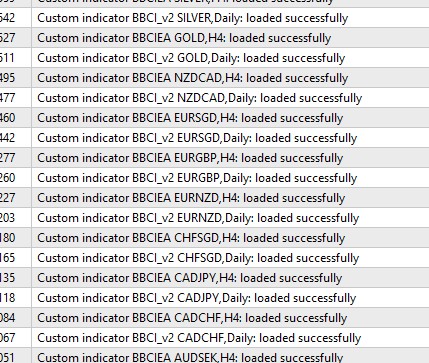This screenshot has height=363, width=429.
Task: Select the BBCIEA CHFSGD,H4 loaded message
Action: (x=191, y=238)
